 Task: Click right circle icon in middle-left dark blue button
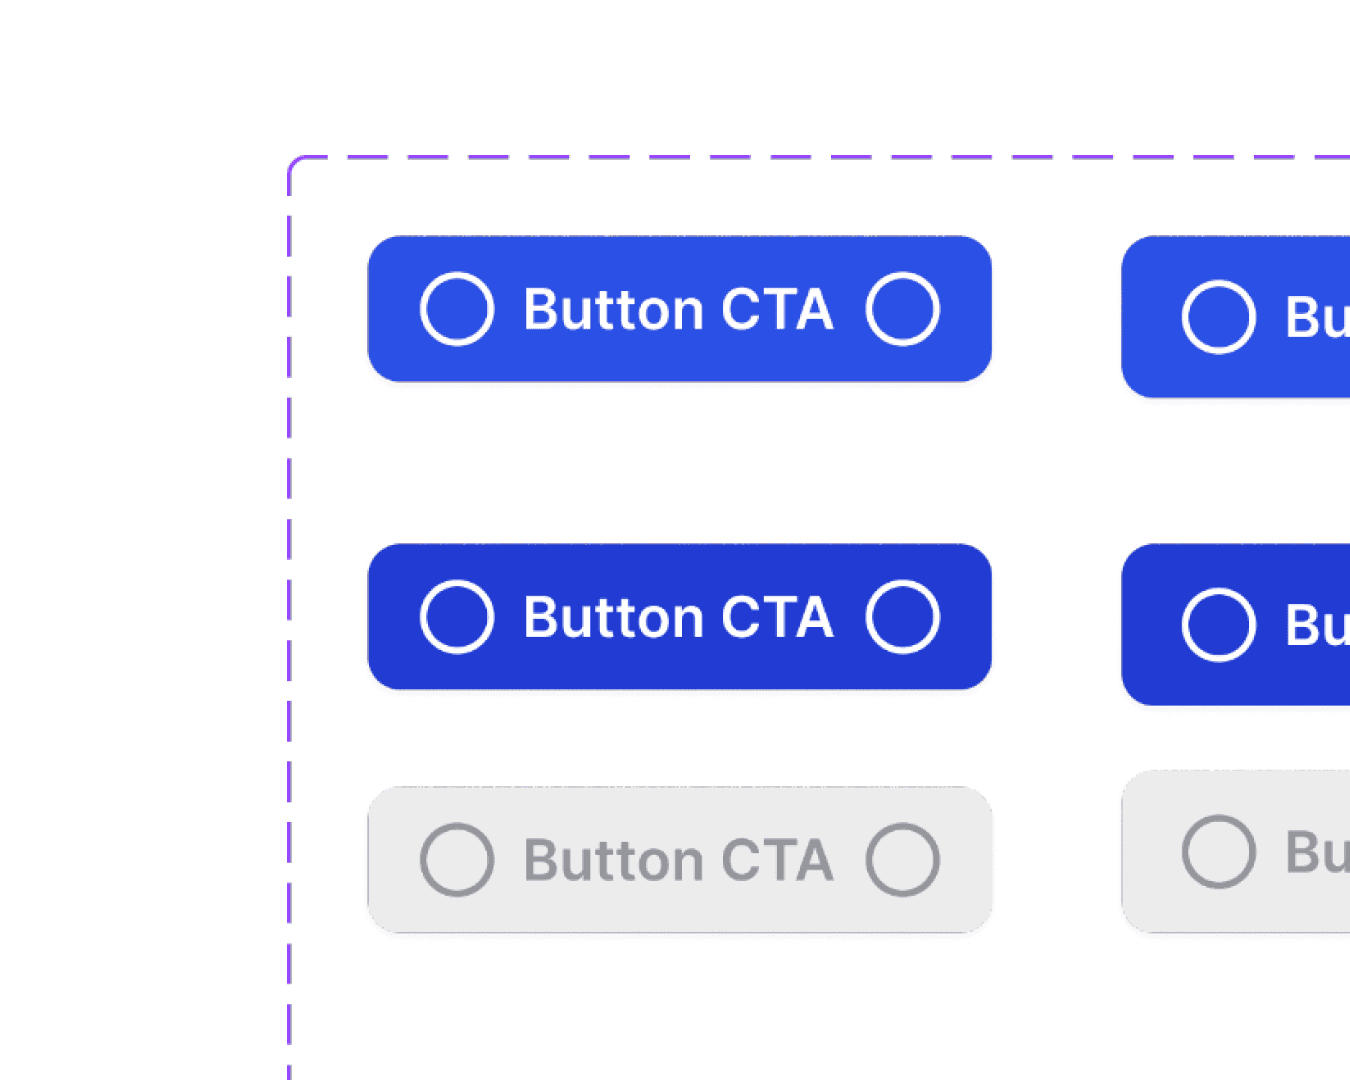pyautogui.click(x=903, y=617)
